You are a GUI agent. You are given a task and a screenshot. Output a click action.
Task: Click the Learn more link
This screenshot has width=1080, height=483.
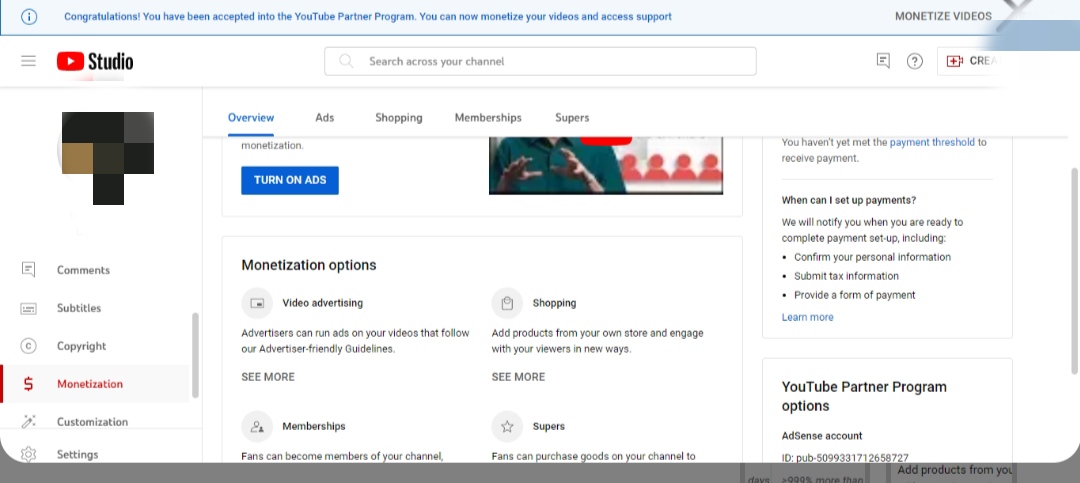coord(807,317)
